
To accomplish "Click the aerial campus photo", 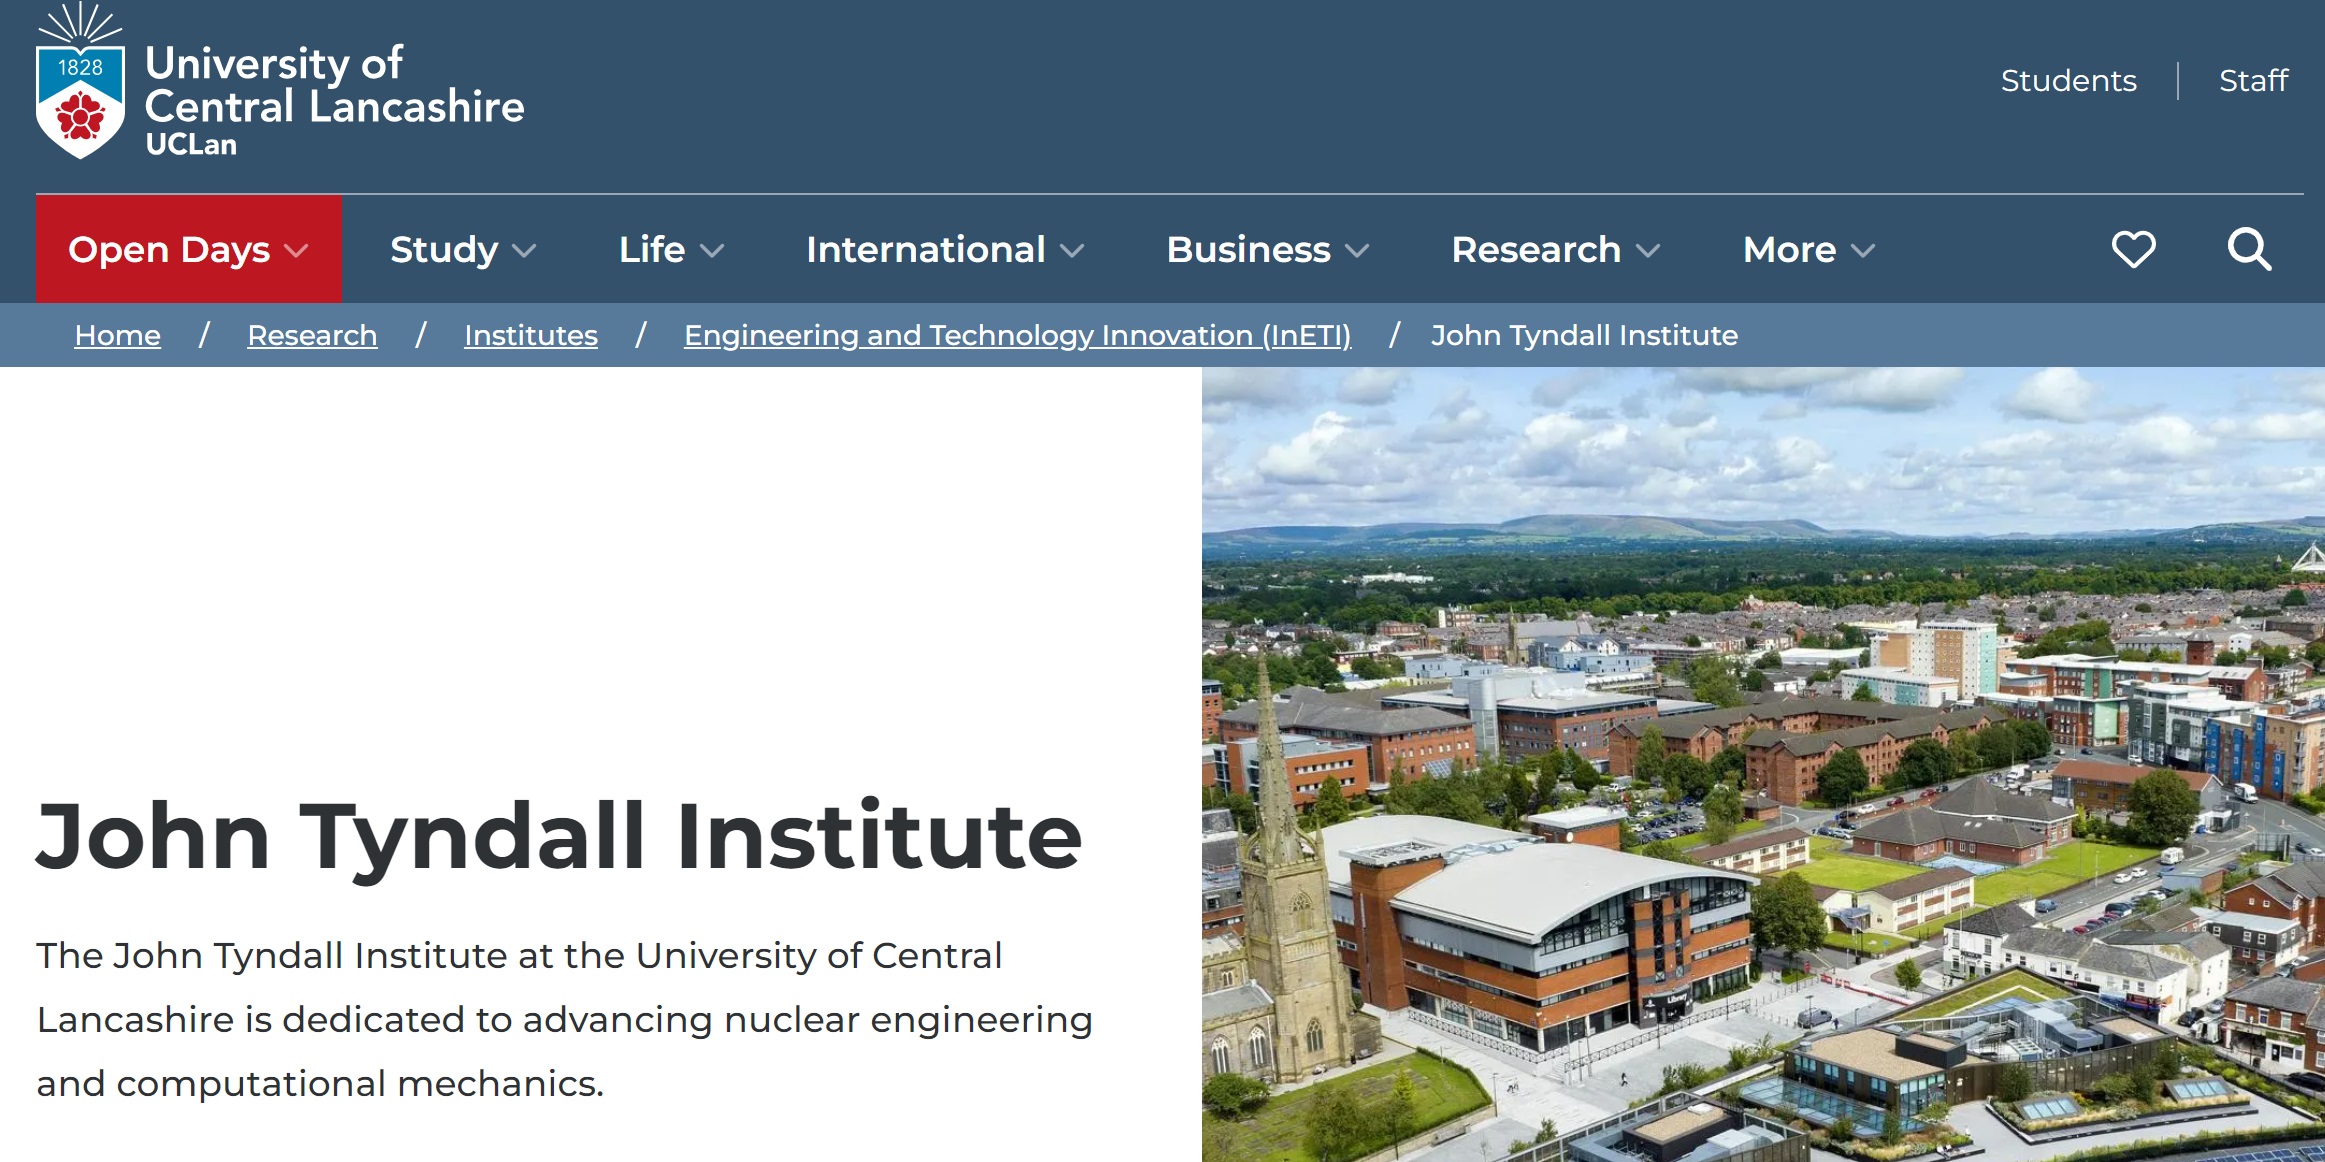I will click(1762, 764).
